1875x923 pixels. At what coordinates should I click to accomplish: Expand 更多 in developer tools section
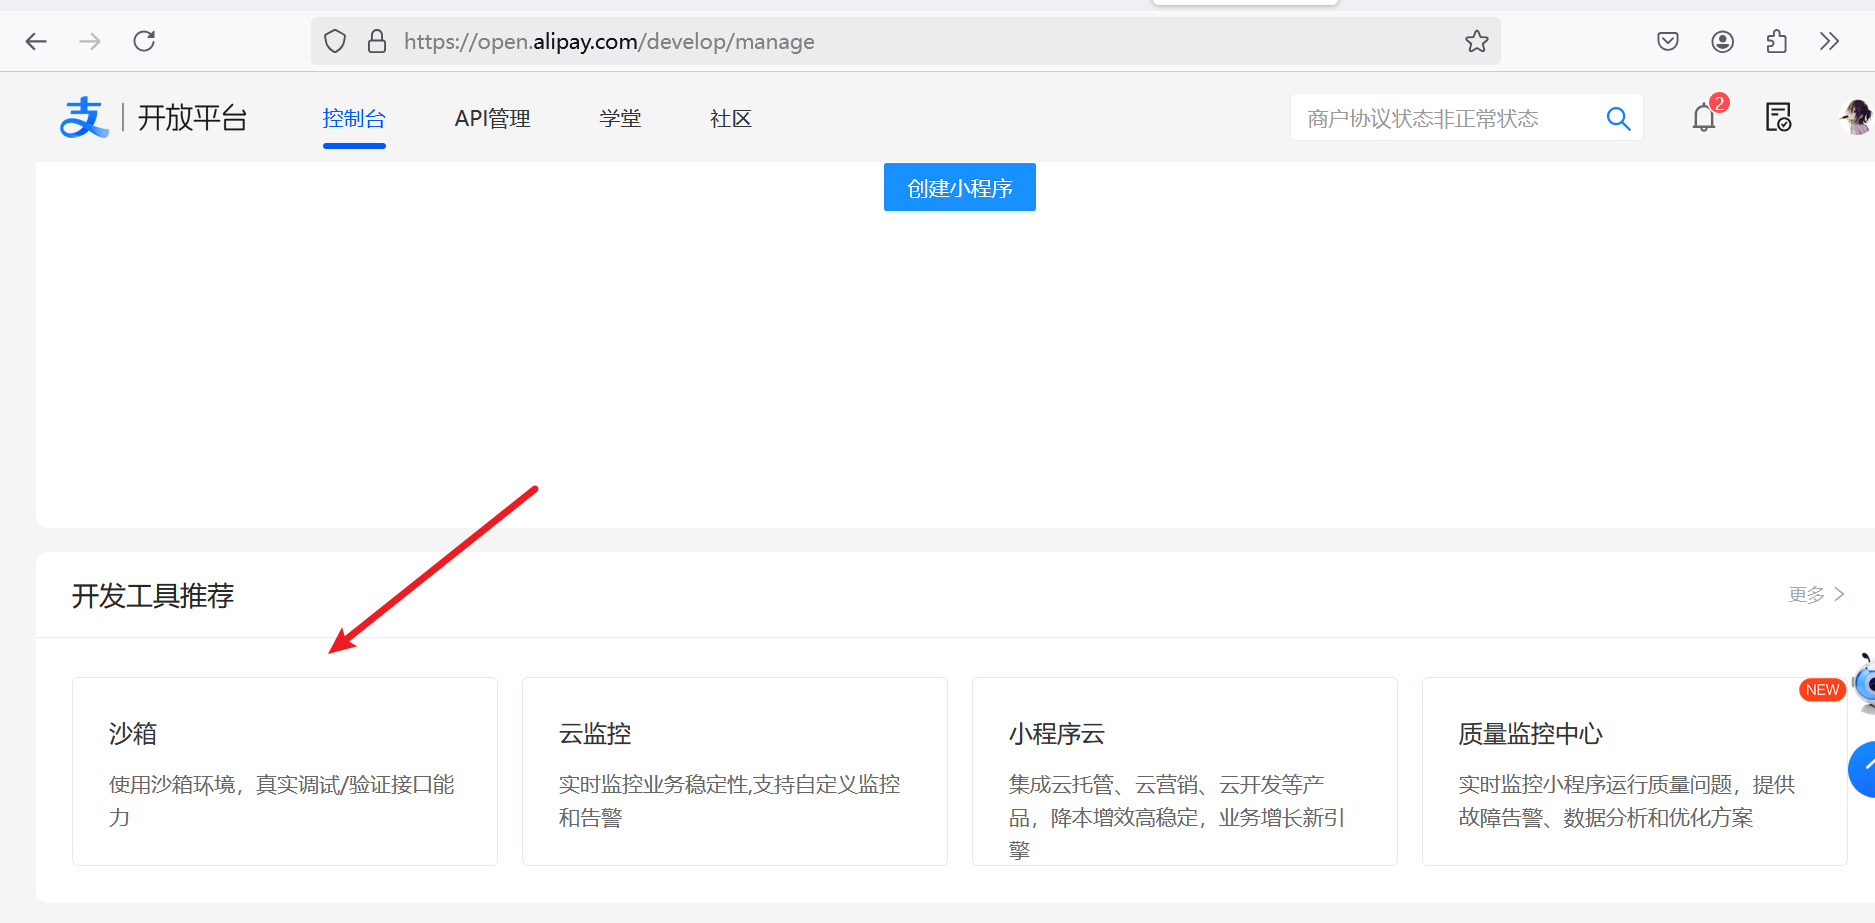[x=1816, y=595]
